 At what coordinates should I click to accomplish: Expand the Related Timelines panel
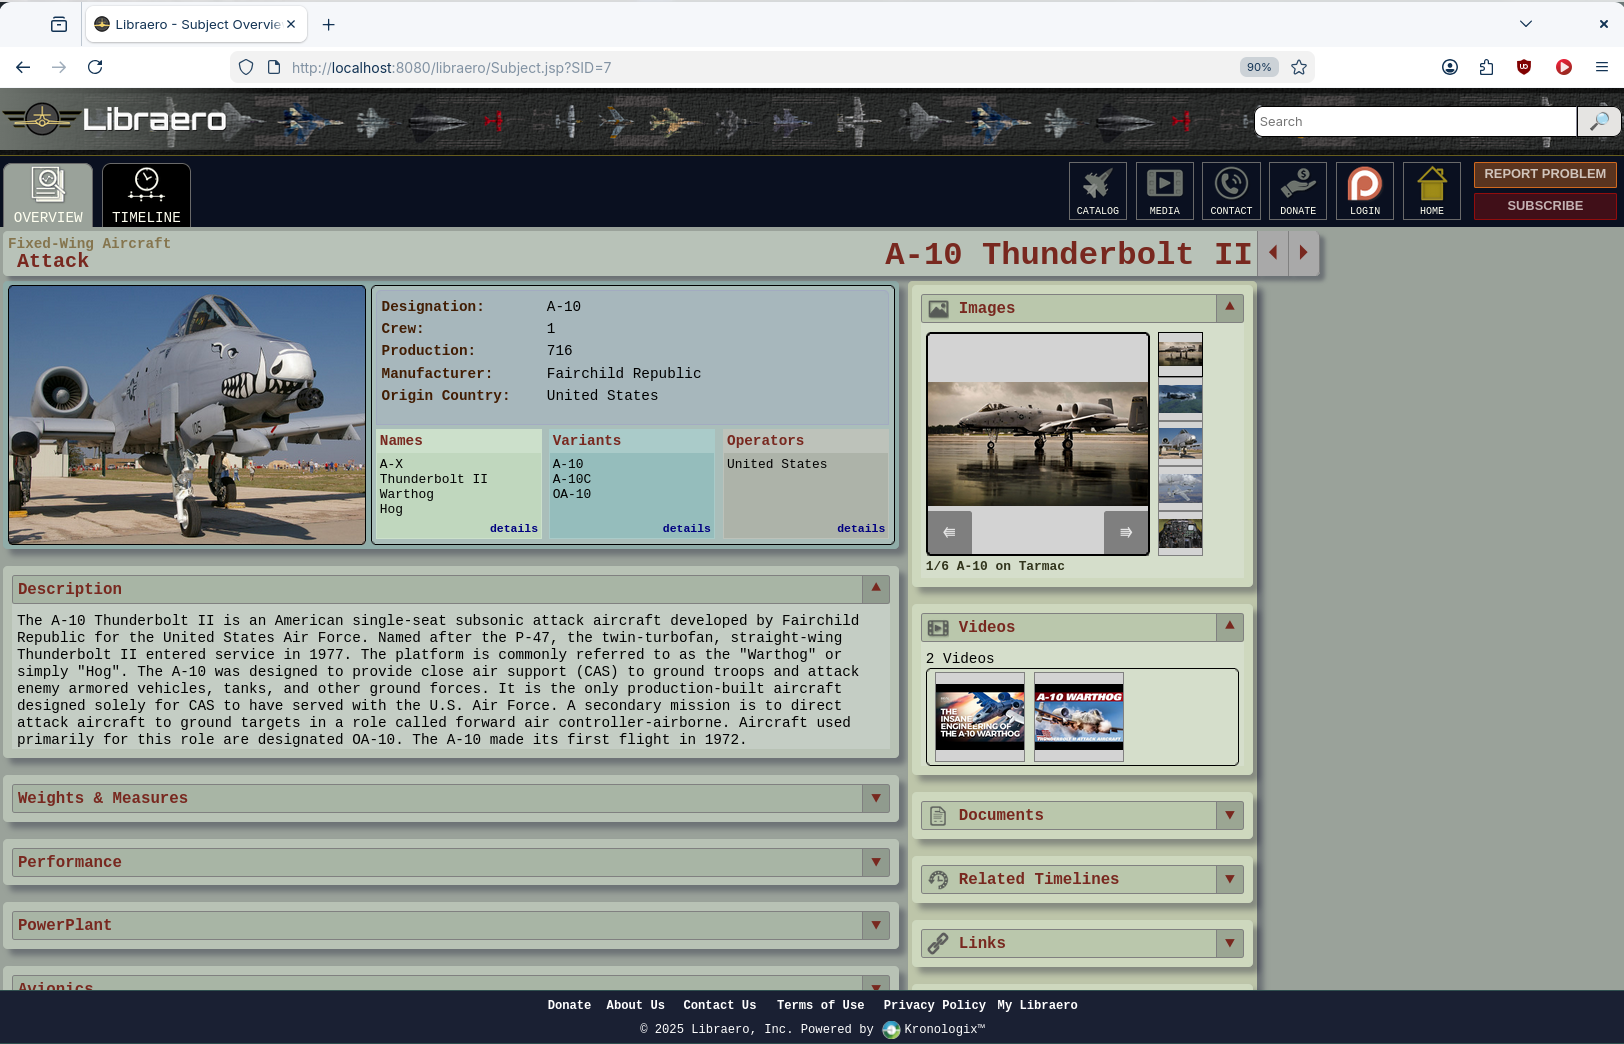(1230, 879)
